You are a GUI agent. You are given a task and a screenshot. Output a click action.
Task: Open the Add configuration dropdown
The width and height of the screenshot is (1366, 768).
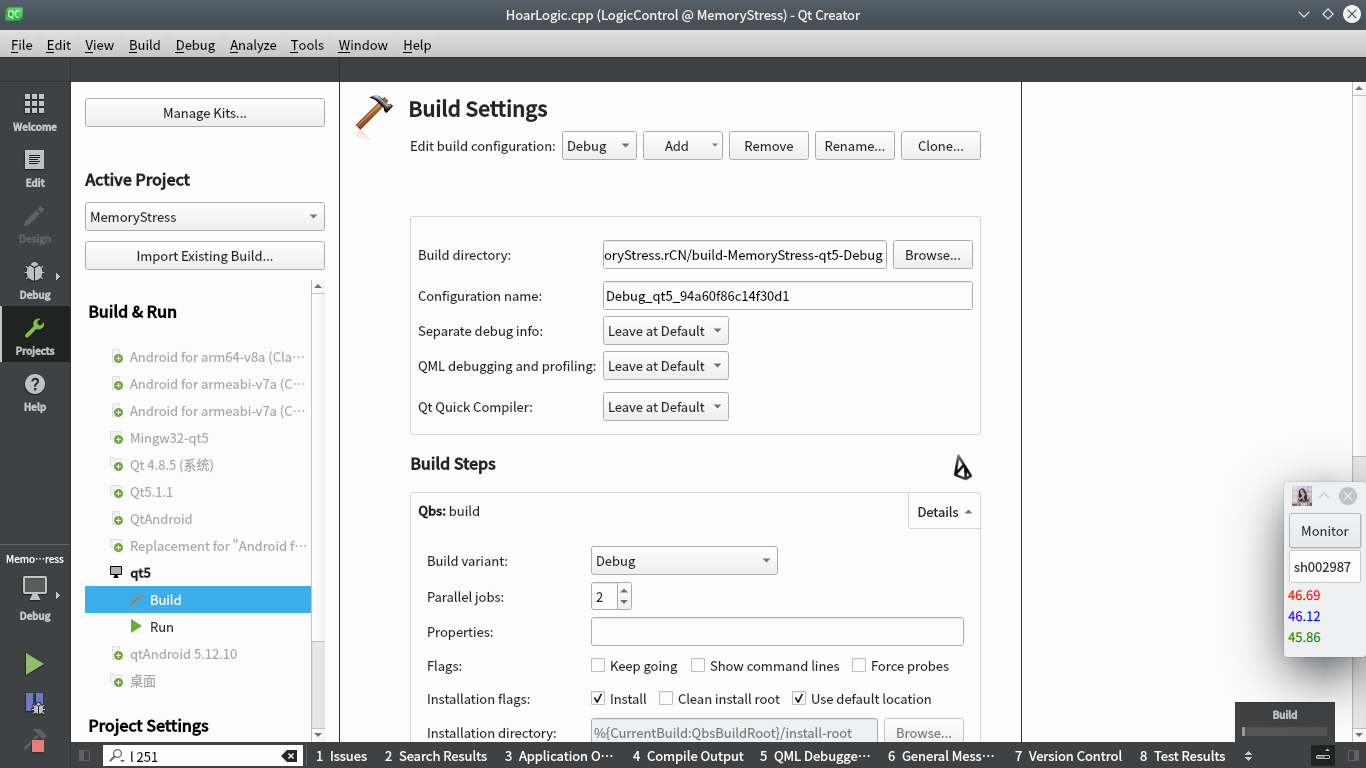(x=683, y=146)
